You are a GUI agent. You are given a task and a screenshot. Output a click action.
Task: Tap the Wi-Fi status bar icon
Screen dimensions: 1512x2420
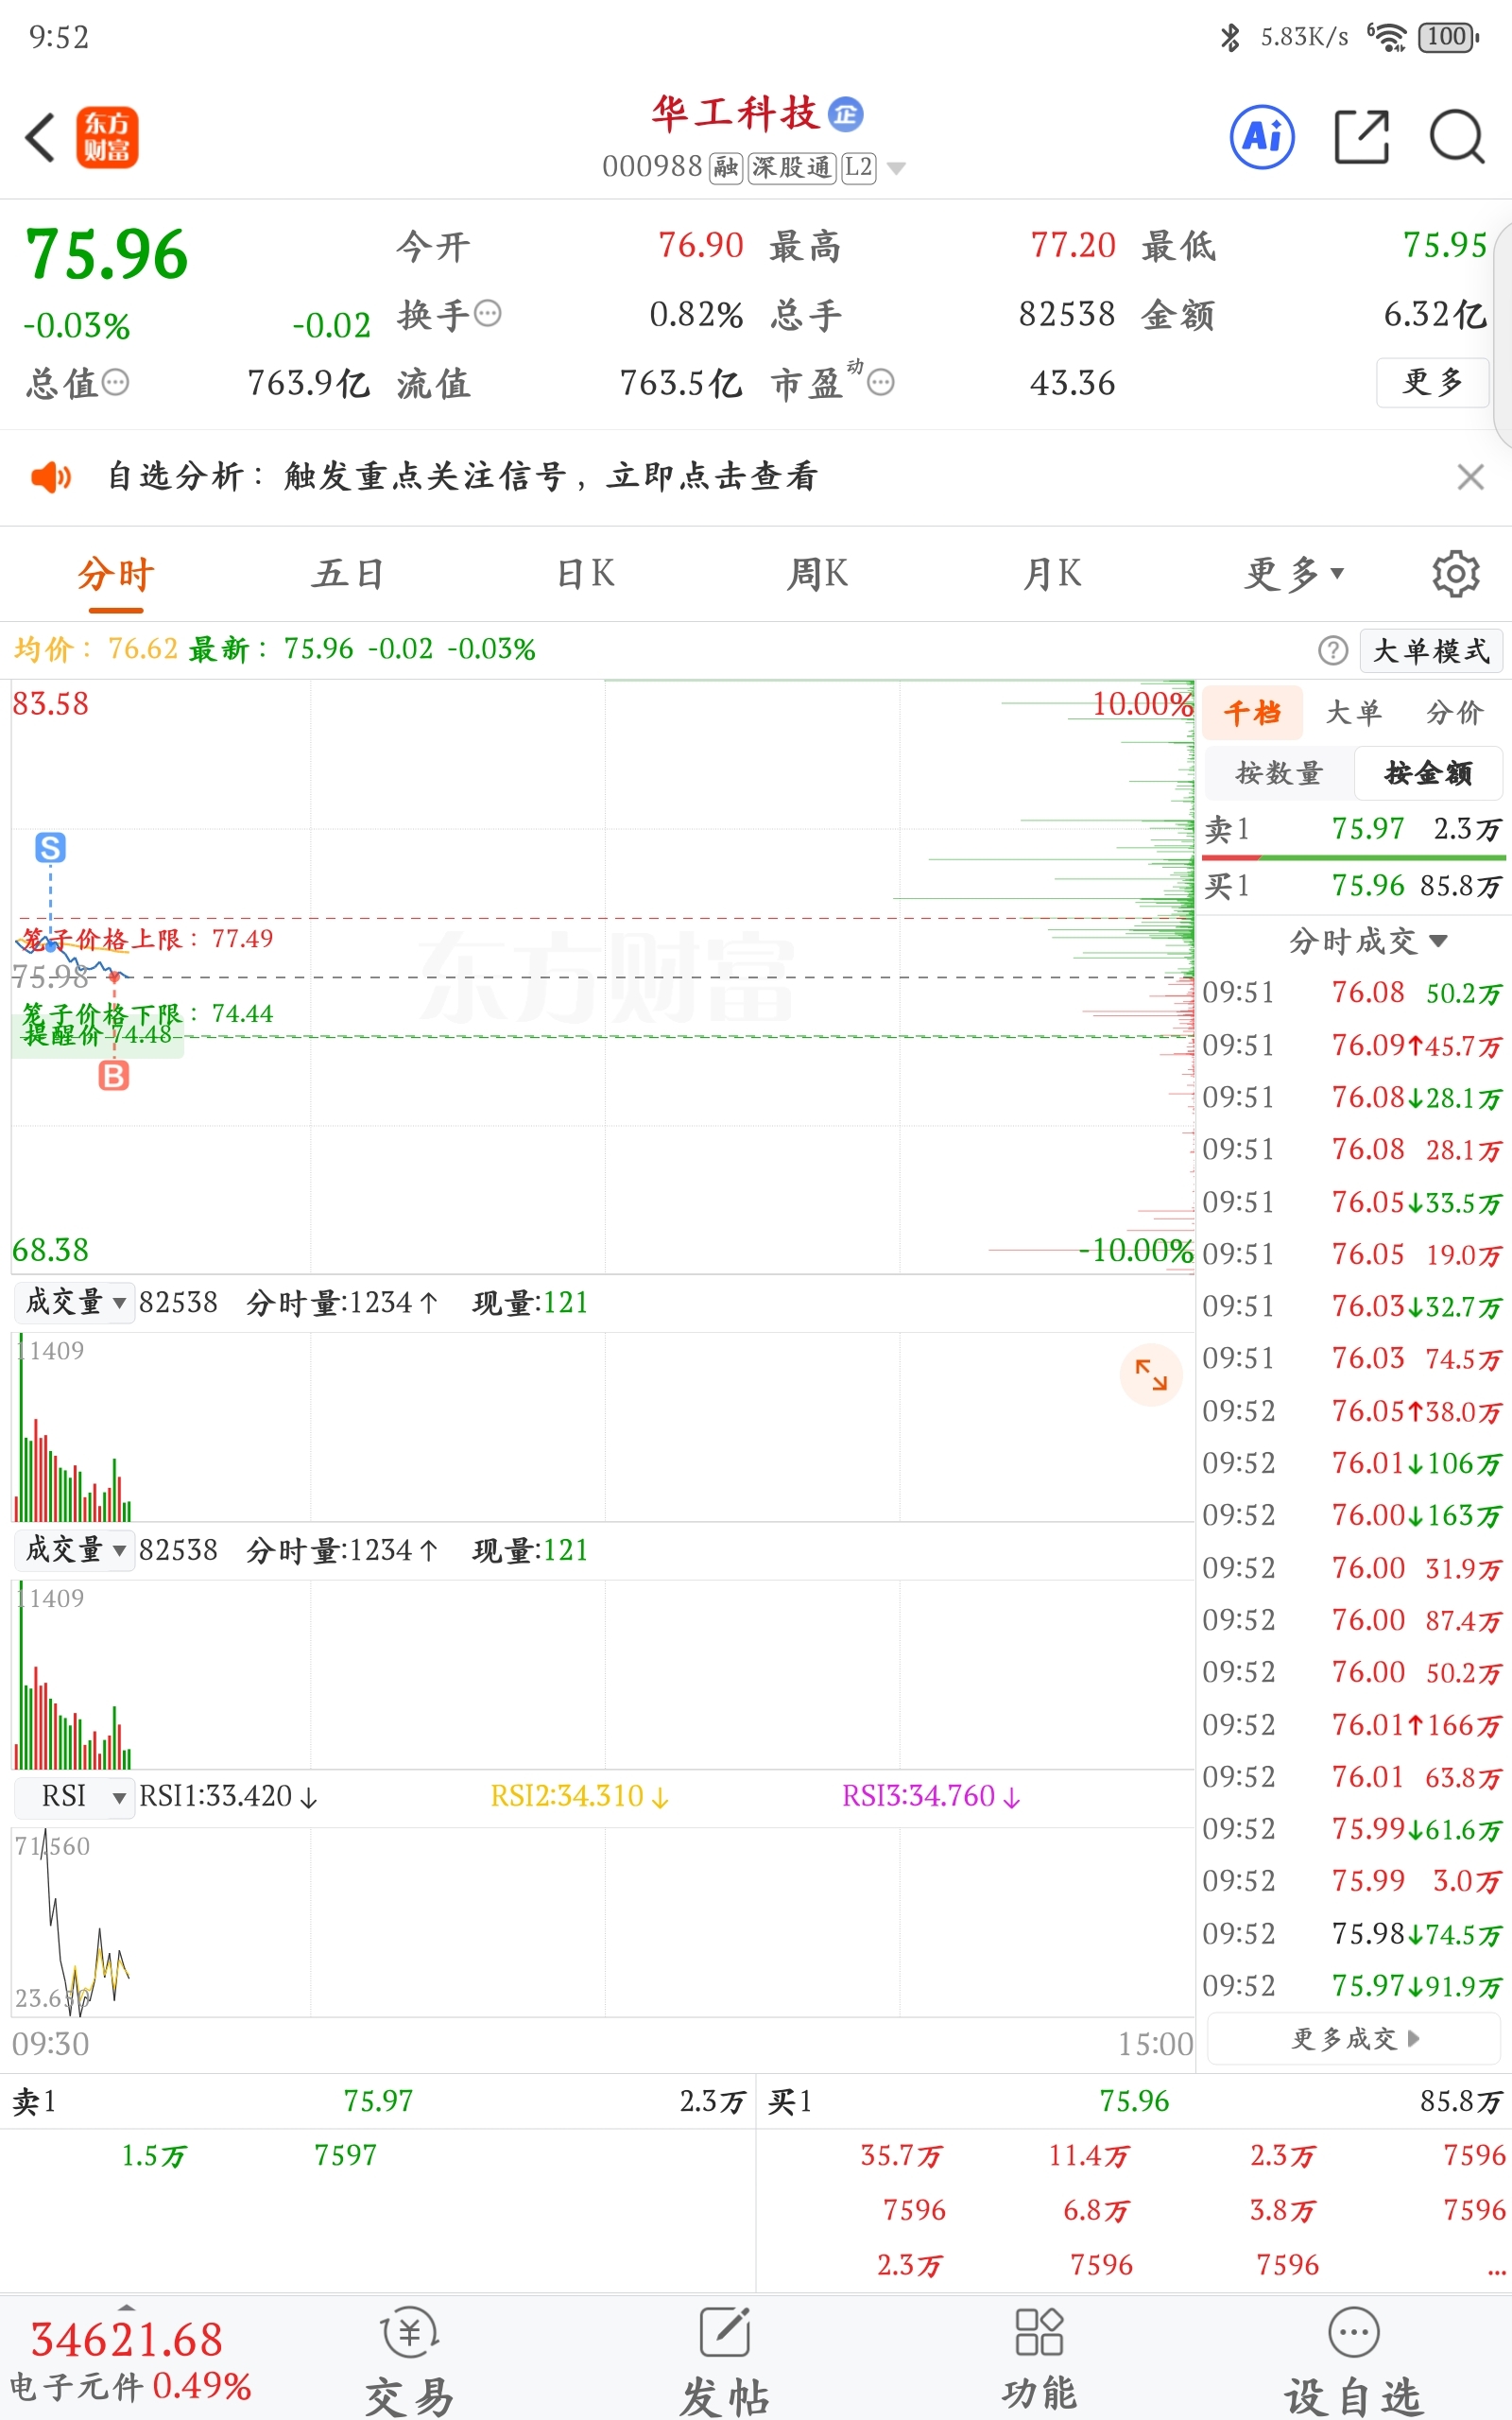tap(1388, 37)
